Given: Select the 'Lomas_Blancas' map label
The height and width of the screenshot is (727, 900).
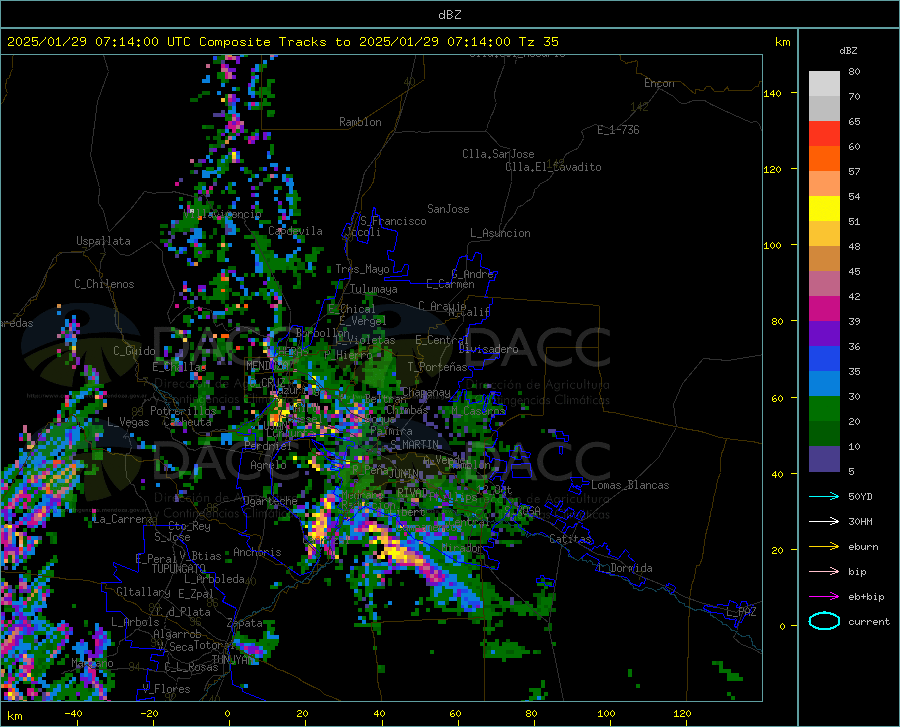Looking at the screenshot, I should [x=630, y=485].
